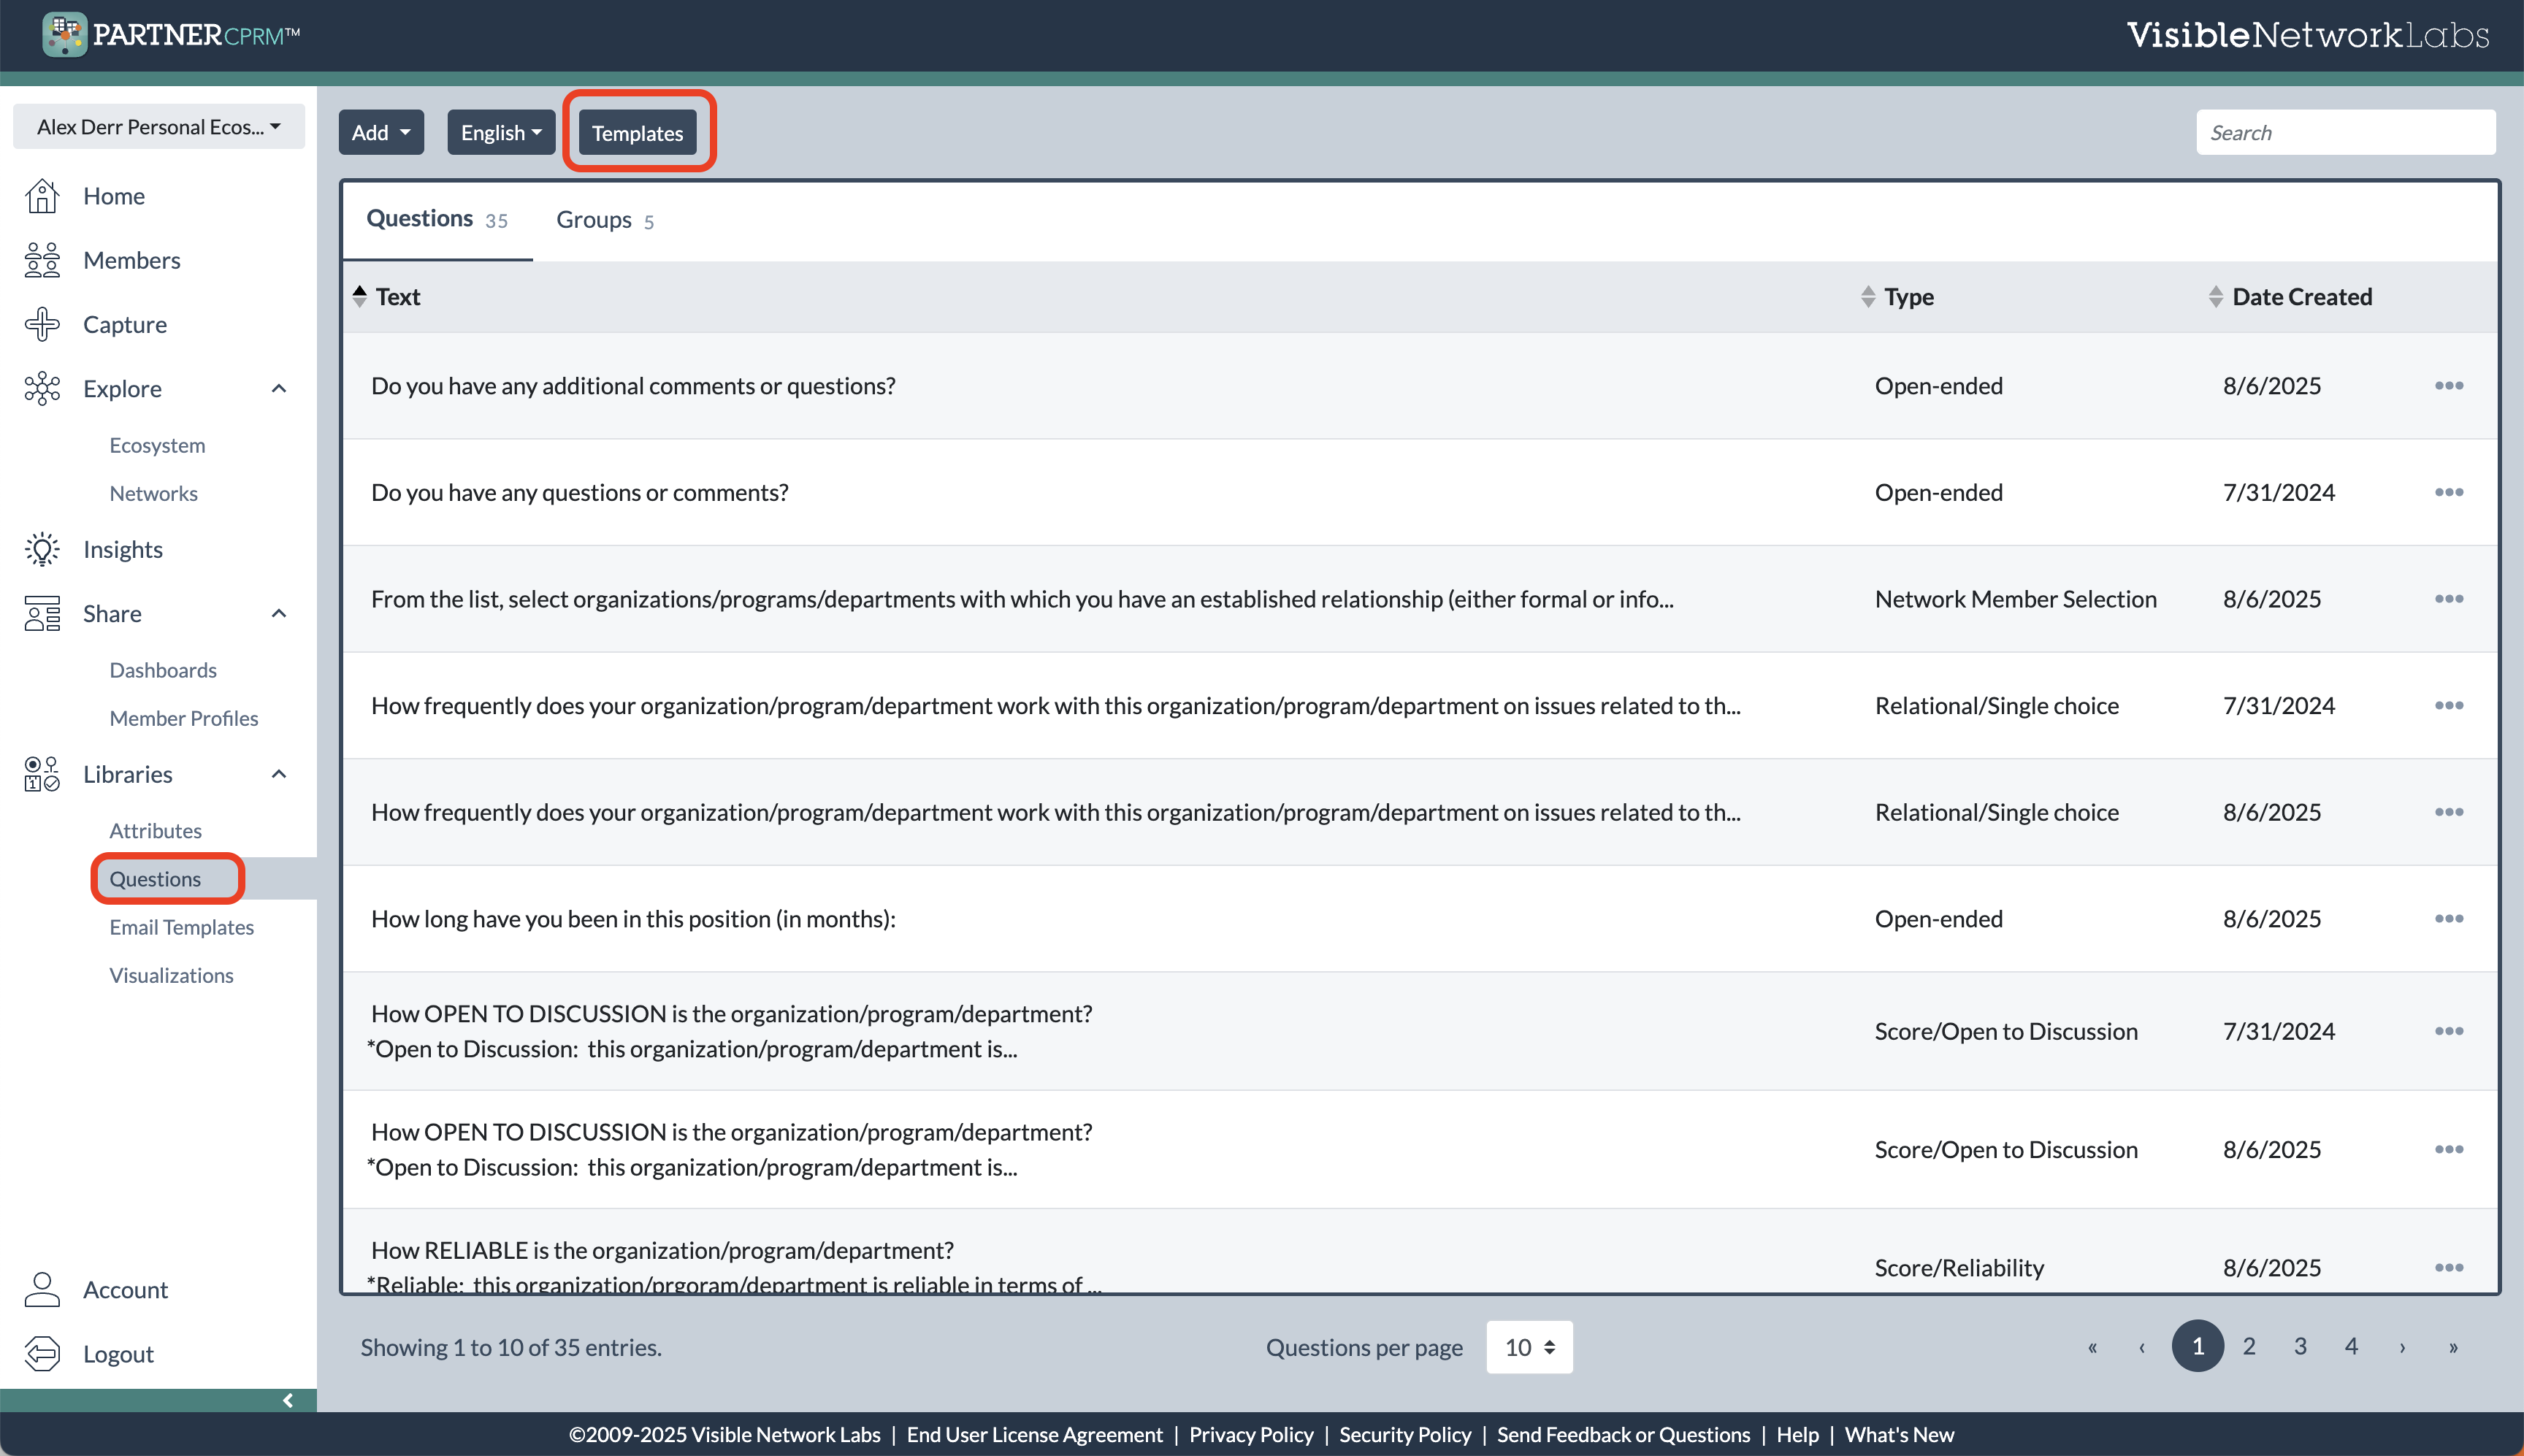The image size is (2524, 1456).
Task: Open options for Network Member Selection row
Action: 2448,599
